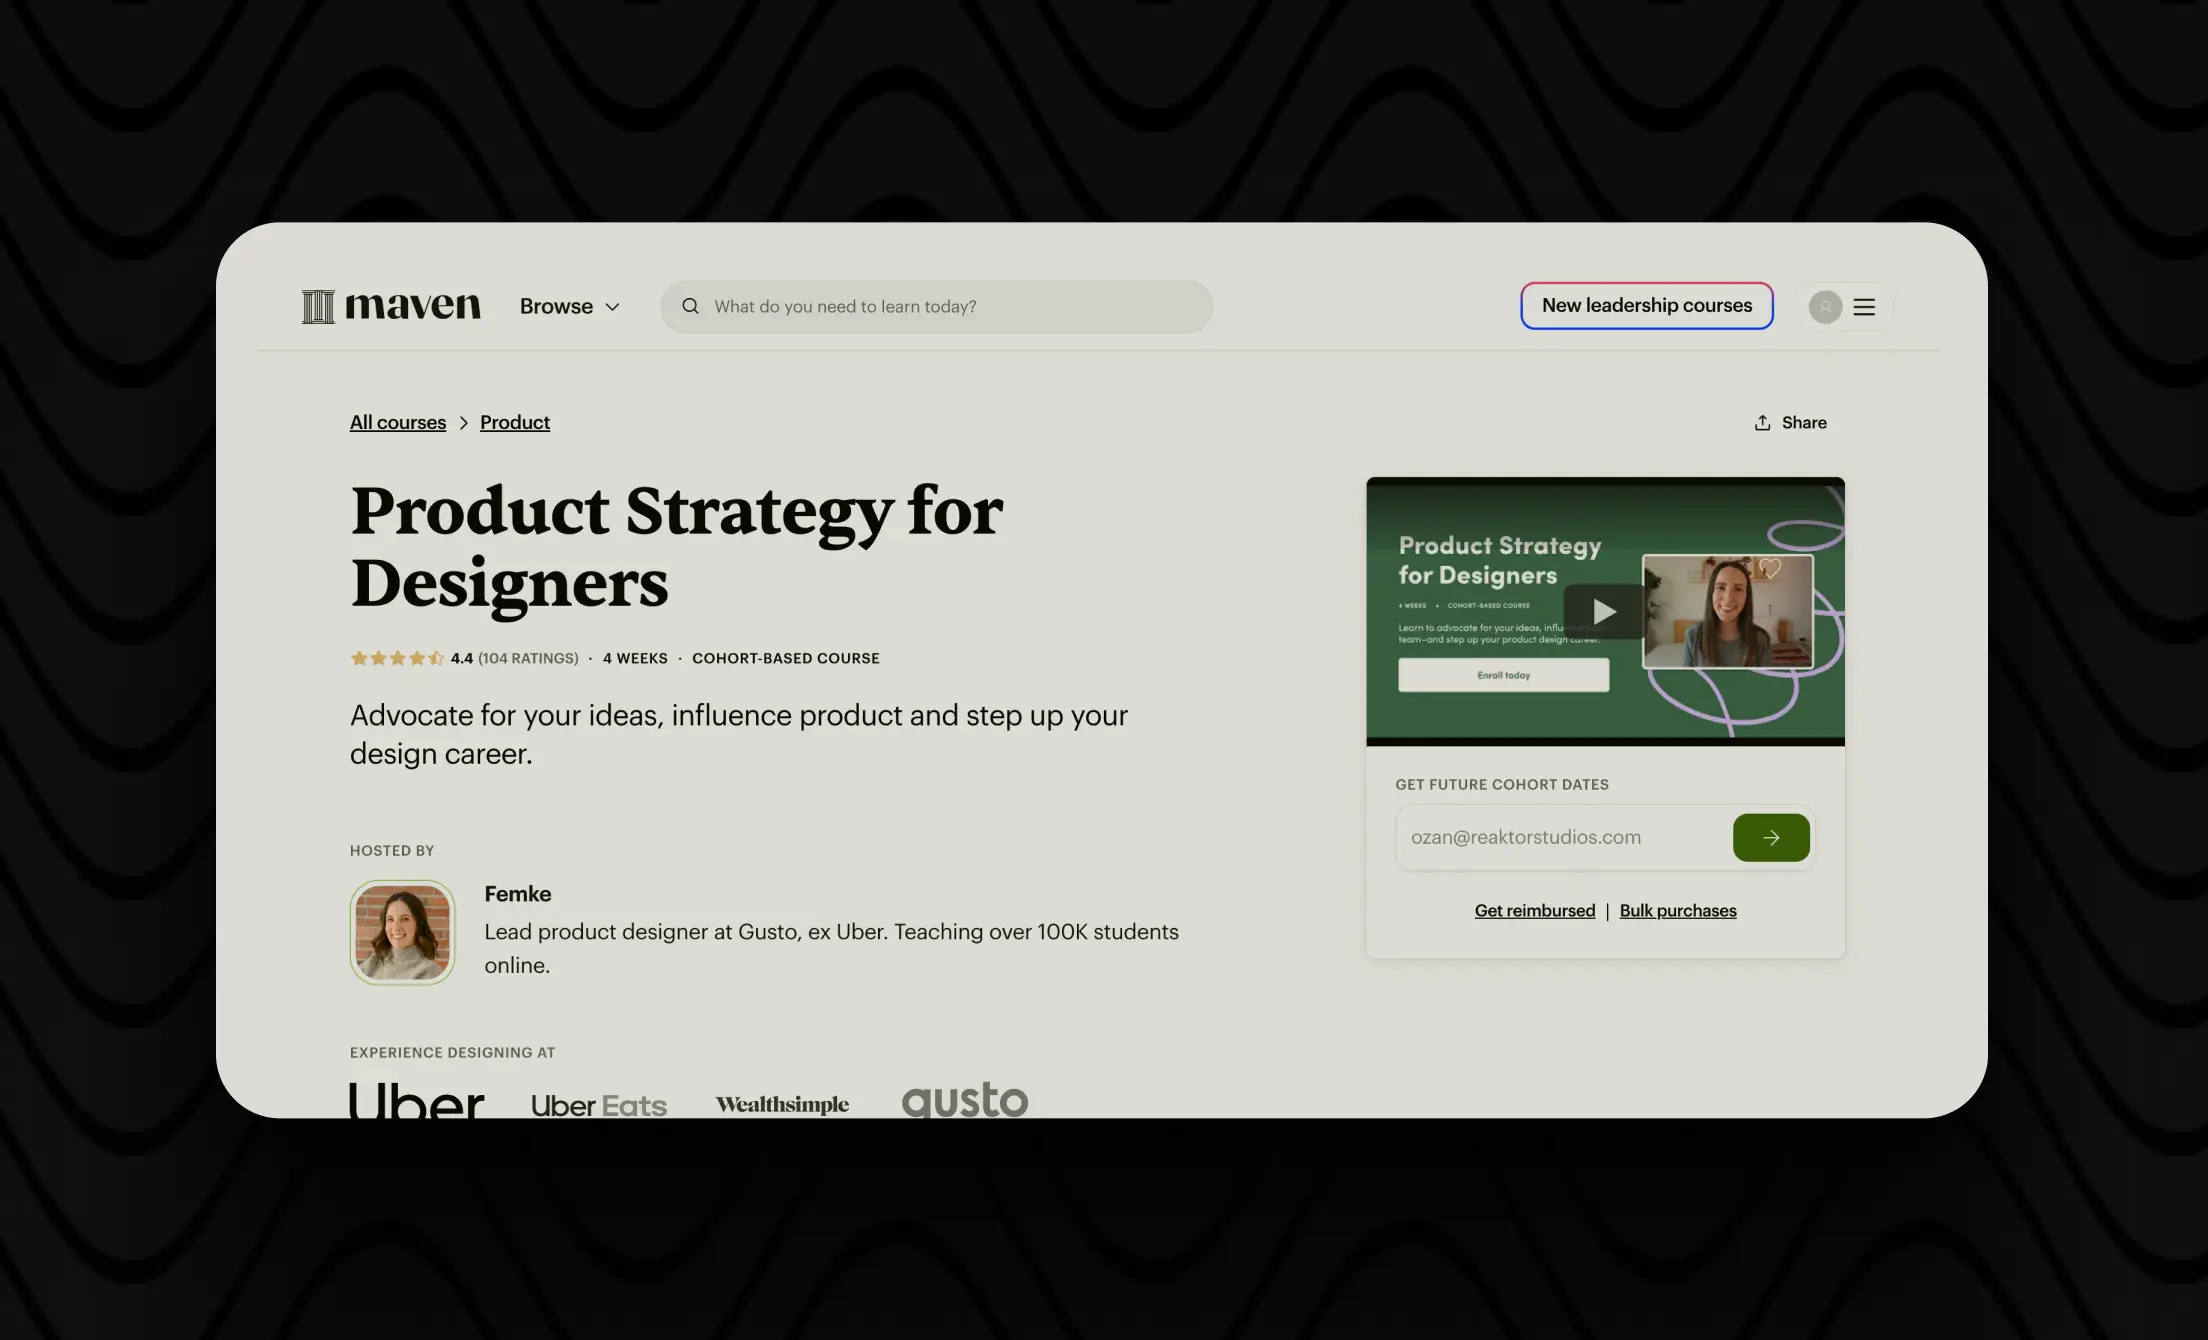Click the green submit arrow icon
This screenshot has height=1340, width=2208.
[1771, 837]
